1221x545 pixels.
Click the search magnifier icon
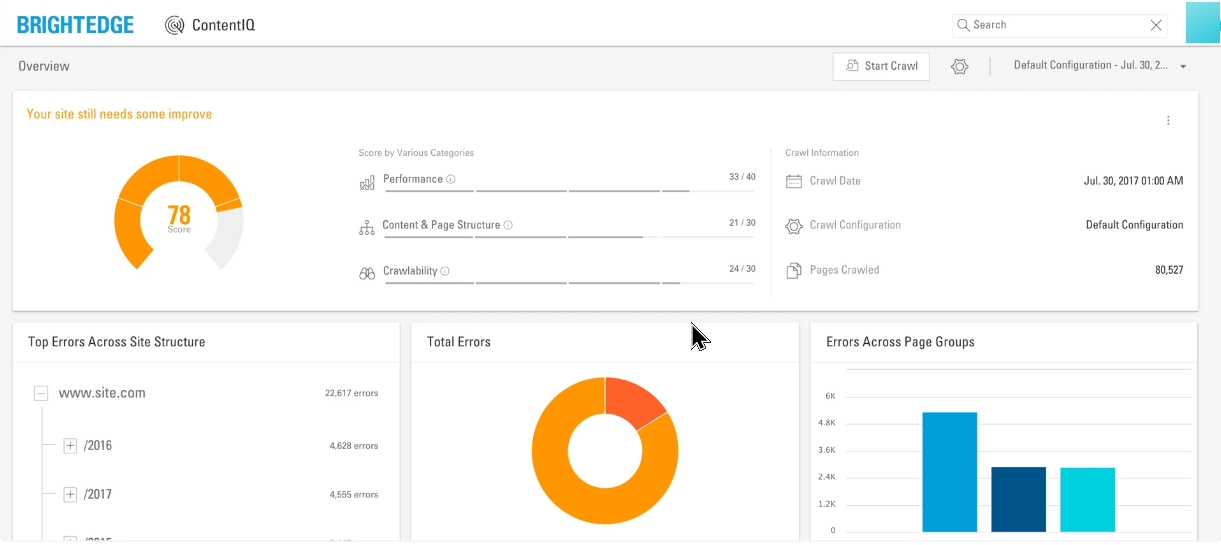(963, 25)
